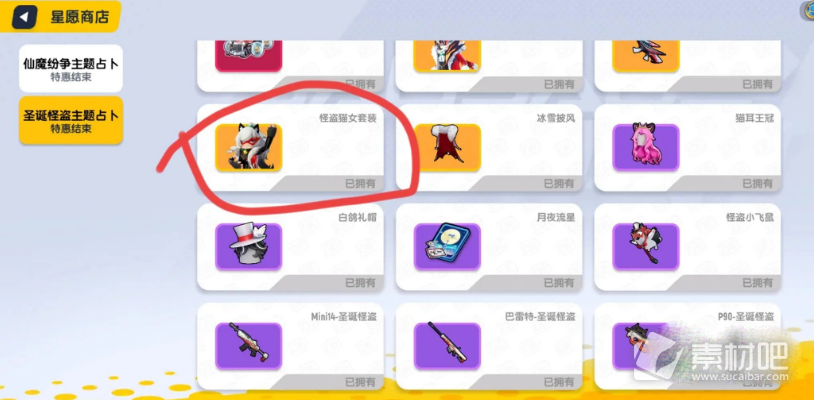Image resolution: width=814 pixels, height=400 pixels.
Task: Open the 月夜流星 card item icon
Action: point(447,246)
